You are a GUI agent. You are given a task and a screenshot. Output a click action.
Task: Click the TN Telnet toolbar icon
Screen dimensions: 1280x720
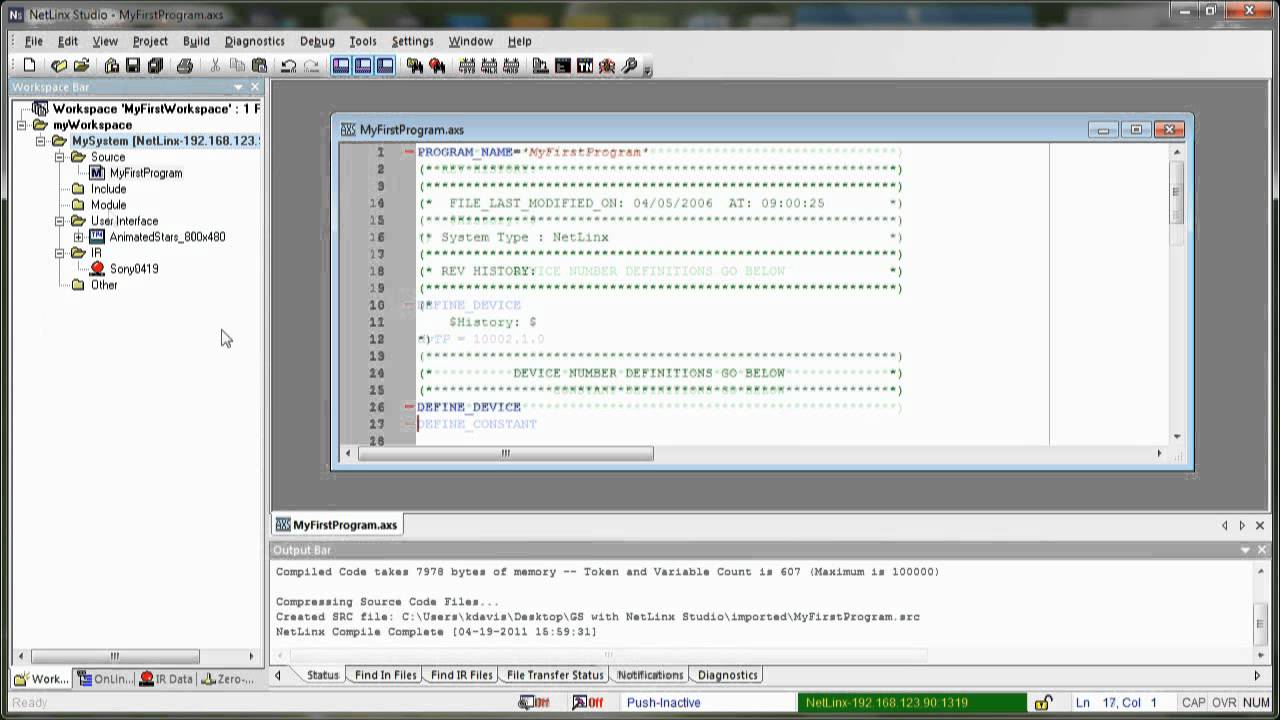click(585, 66)
